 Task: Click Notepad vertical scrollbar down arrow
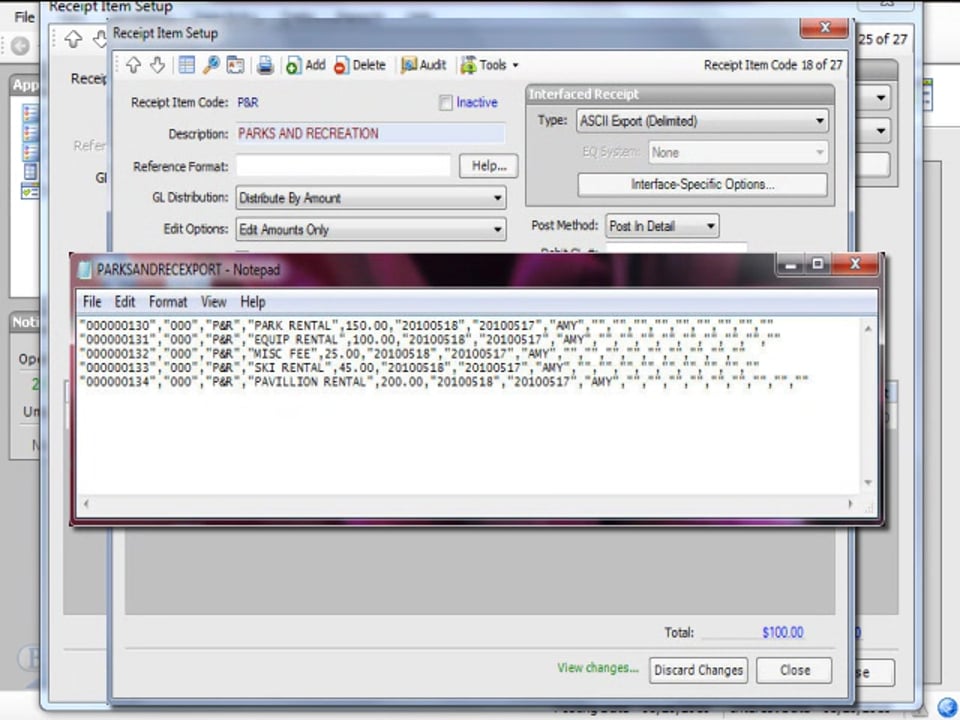(x=868, y=483)
